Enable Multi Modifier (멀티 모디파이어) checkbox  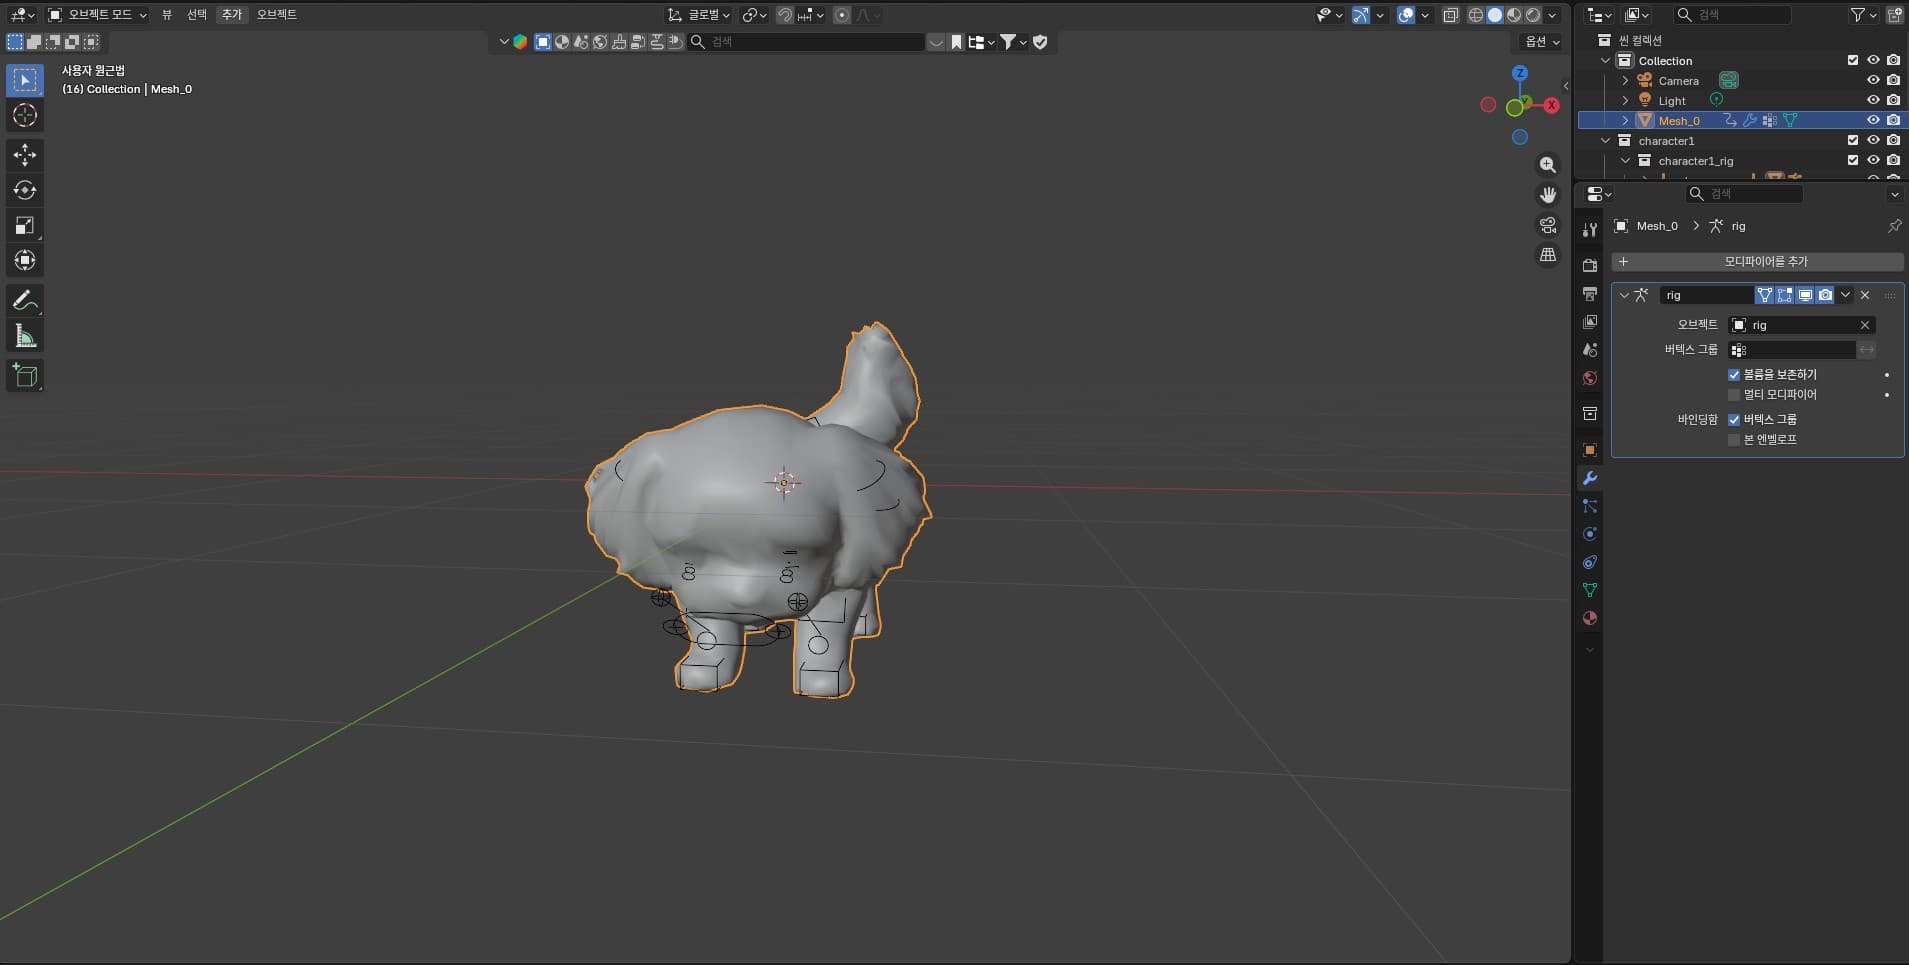[1734, 395]
